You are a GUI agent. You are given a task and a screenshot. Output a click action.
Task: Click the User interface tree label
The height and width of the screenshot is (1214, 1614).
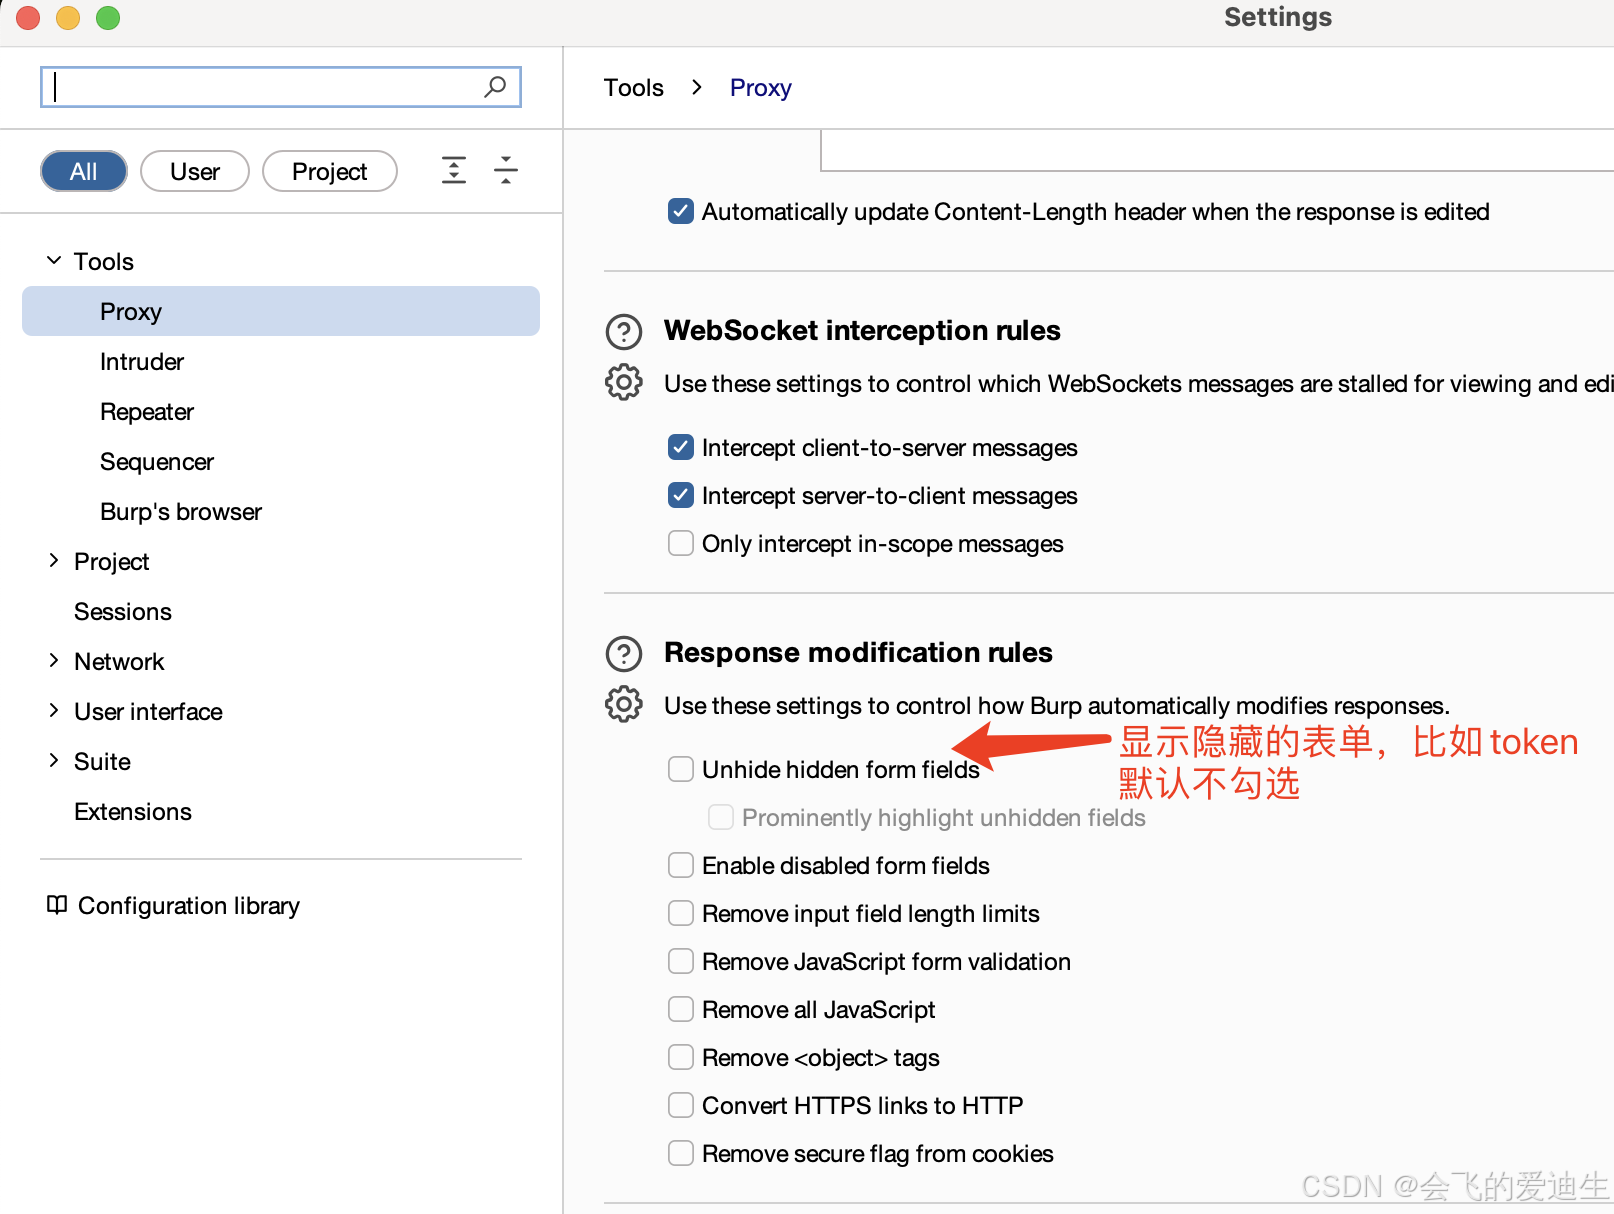coord(149,711)
